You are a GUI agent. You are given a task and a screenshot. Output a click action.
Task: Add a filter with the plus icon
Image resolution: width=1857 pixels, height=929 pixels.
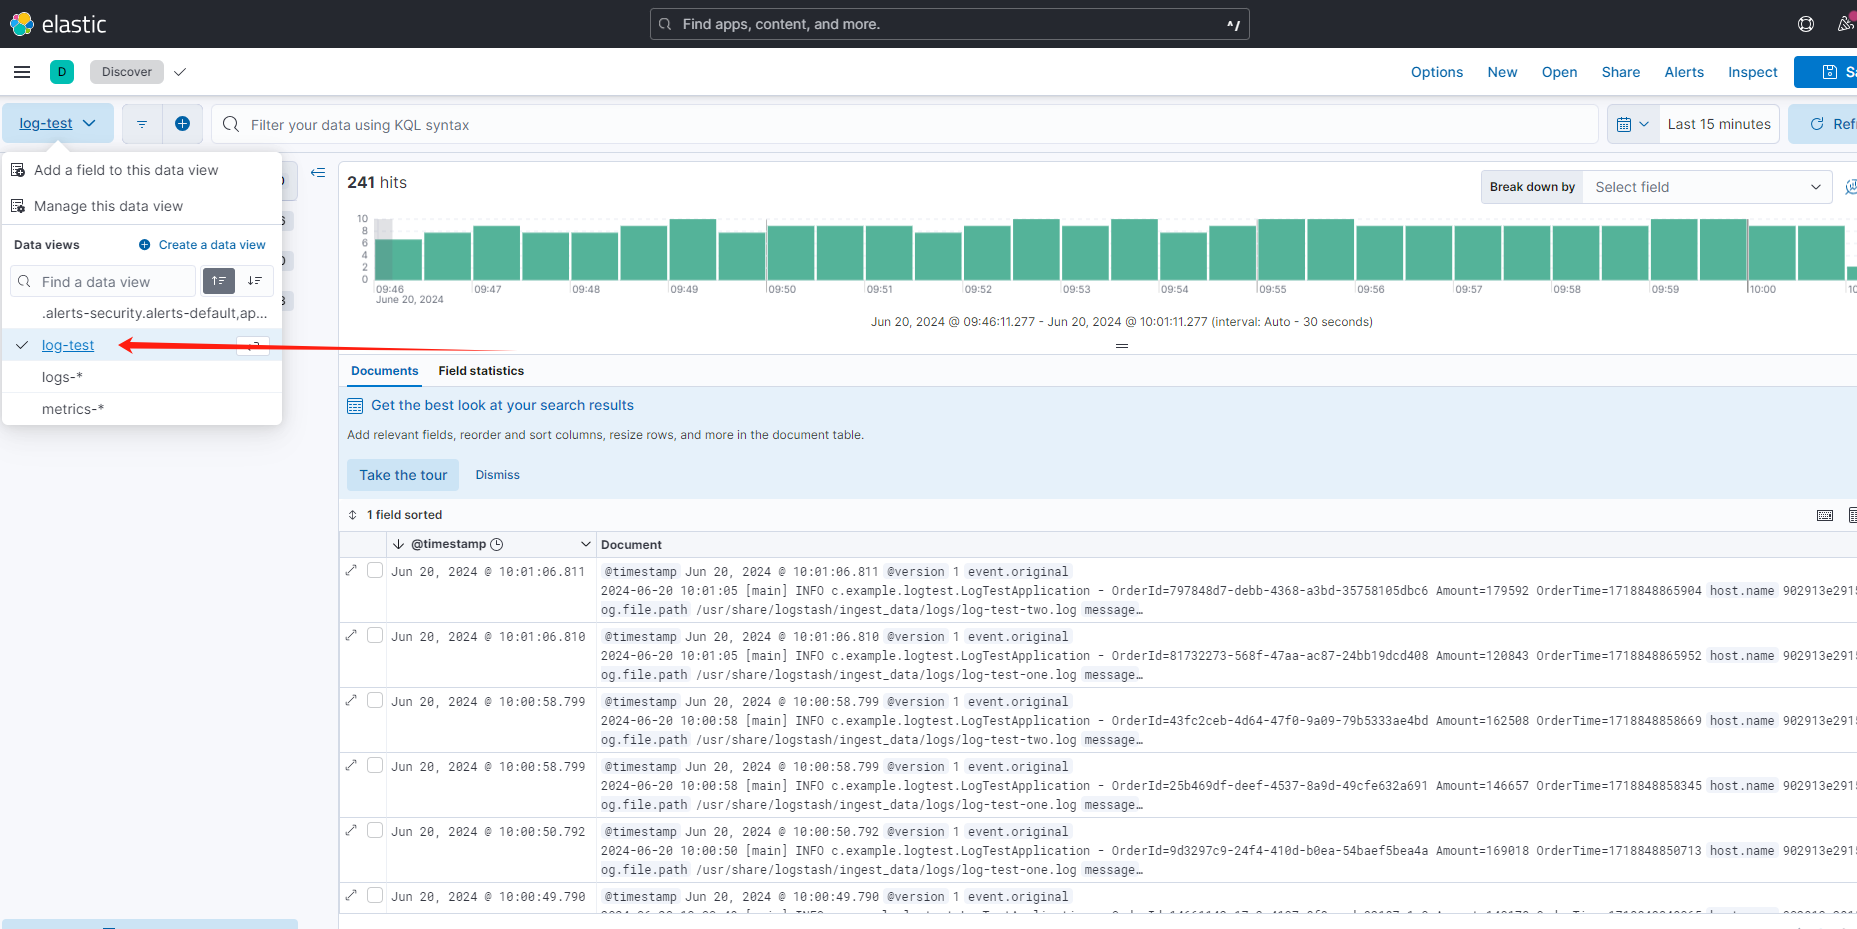pos(182,124)
